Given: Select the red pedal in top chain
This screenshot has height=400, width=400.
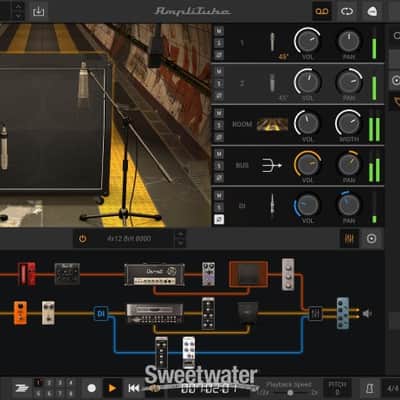Looking at the screenshot, I should (27, 274).
